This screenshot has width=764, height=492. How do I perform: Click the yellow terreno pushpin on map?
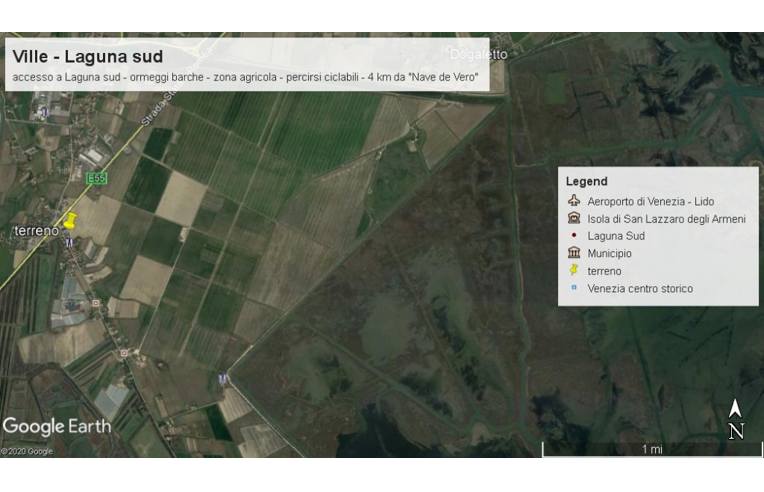pyautogui.click(x=70, y=221)
